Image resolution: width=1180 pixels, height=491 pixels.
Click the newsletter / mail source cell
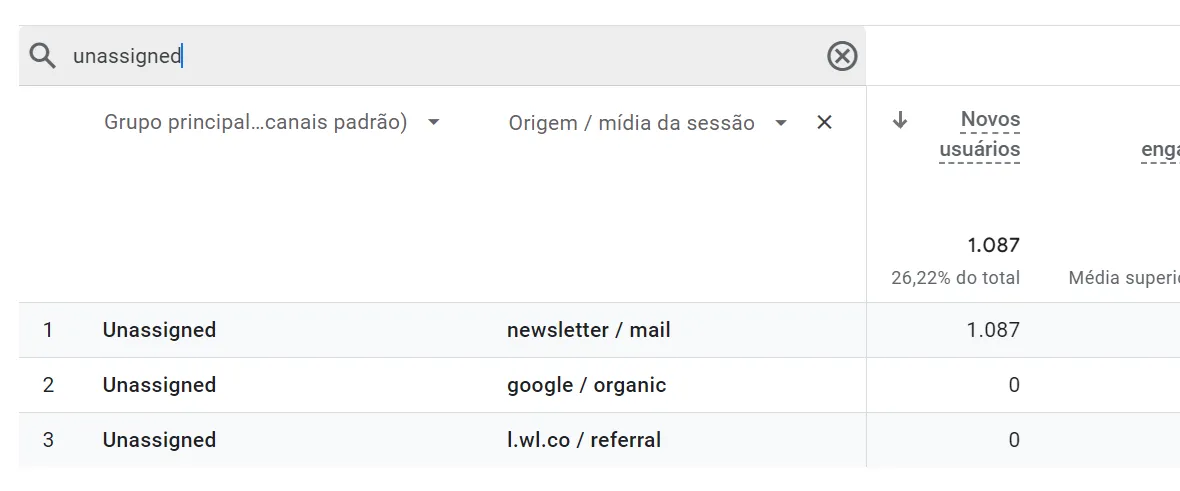pyautogui.click(x=588, y=330)
